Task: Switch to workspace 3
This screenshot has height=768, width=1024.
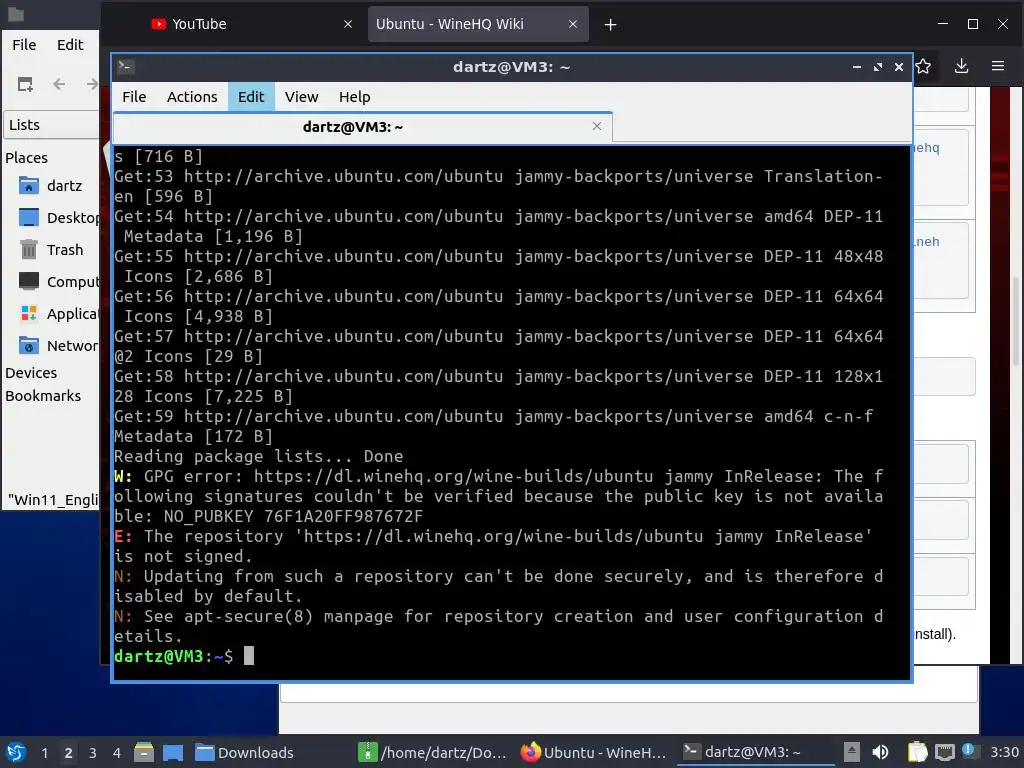Action: pos(93,753)
